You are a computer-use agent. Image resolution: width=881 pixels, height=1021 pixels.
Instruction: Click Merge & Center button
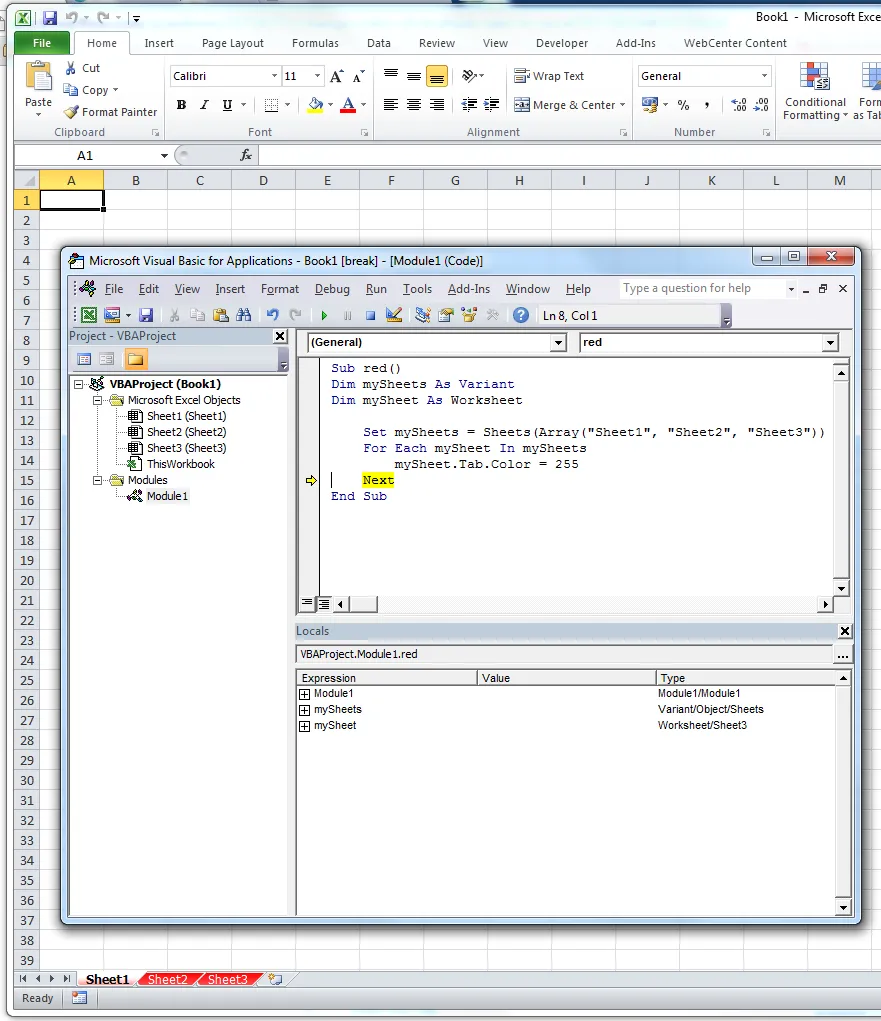570,105
